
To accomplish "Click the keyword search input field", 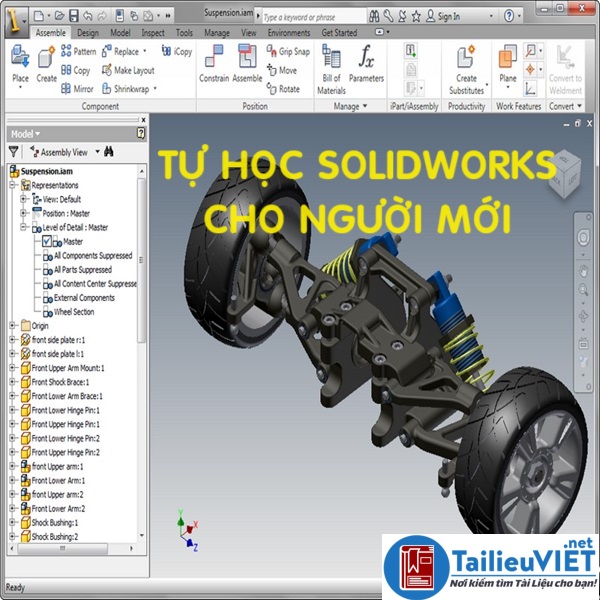I will 310,16.
